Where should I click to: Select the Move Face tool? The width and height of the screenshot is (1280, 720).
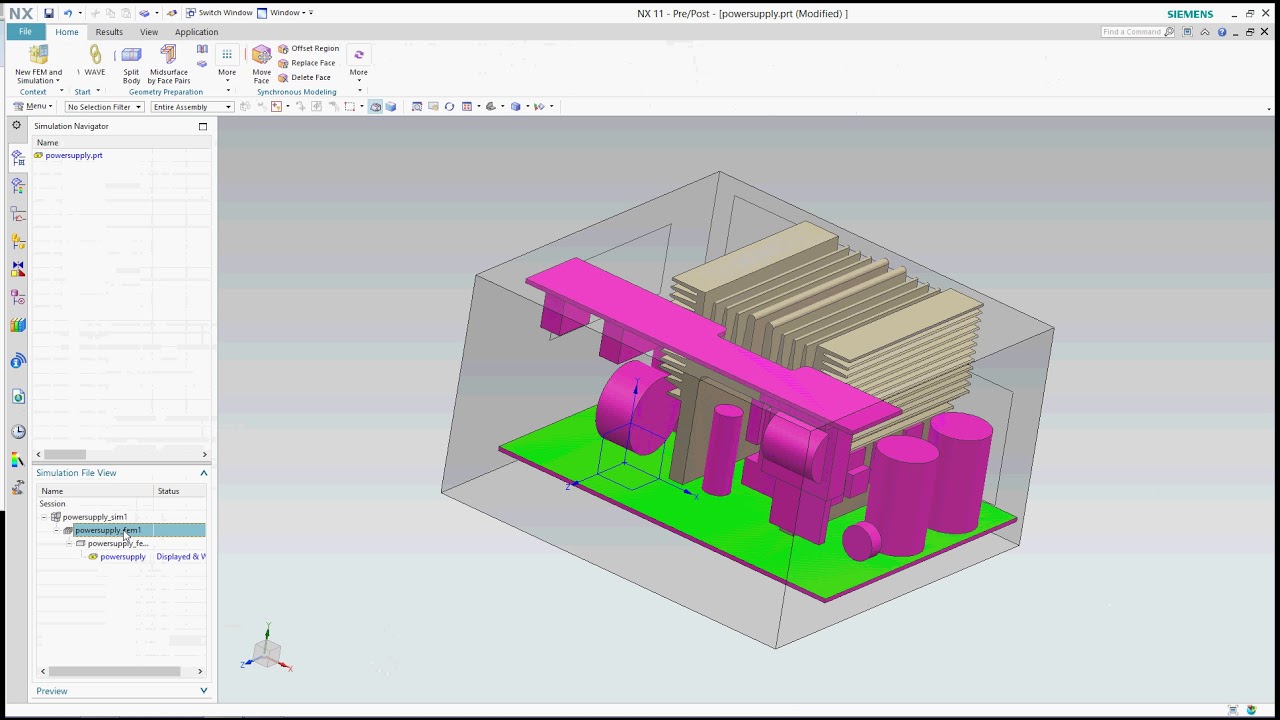point(261,64)
